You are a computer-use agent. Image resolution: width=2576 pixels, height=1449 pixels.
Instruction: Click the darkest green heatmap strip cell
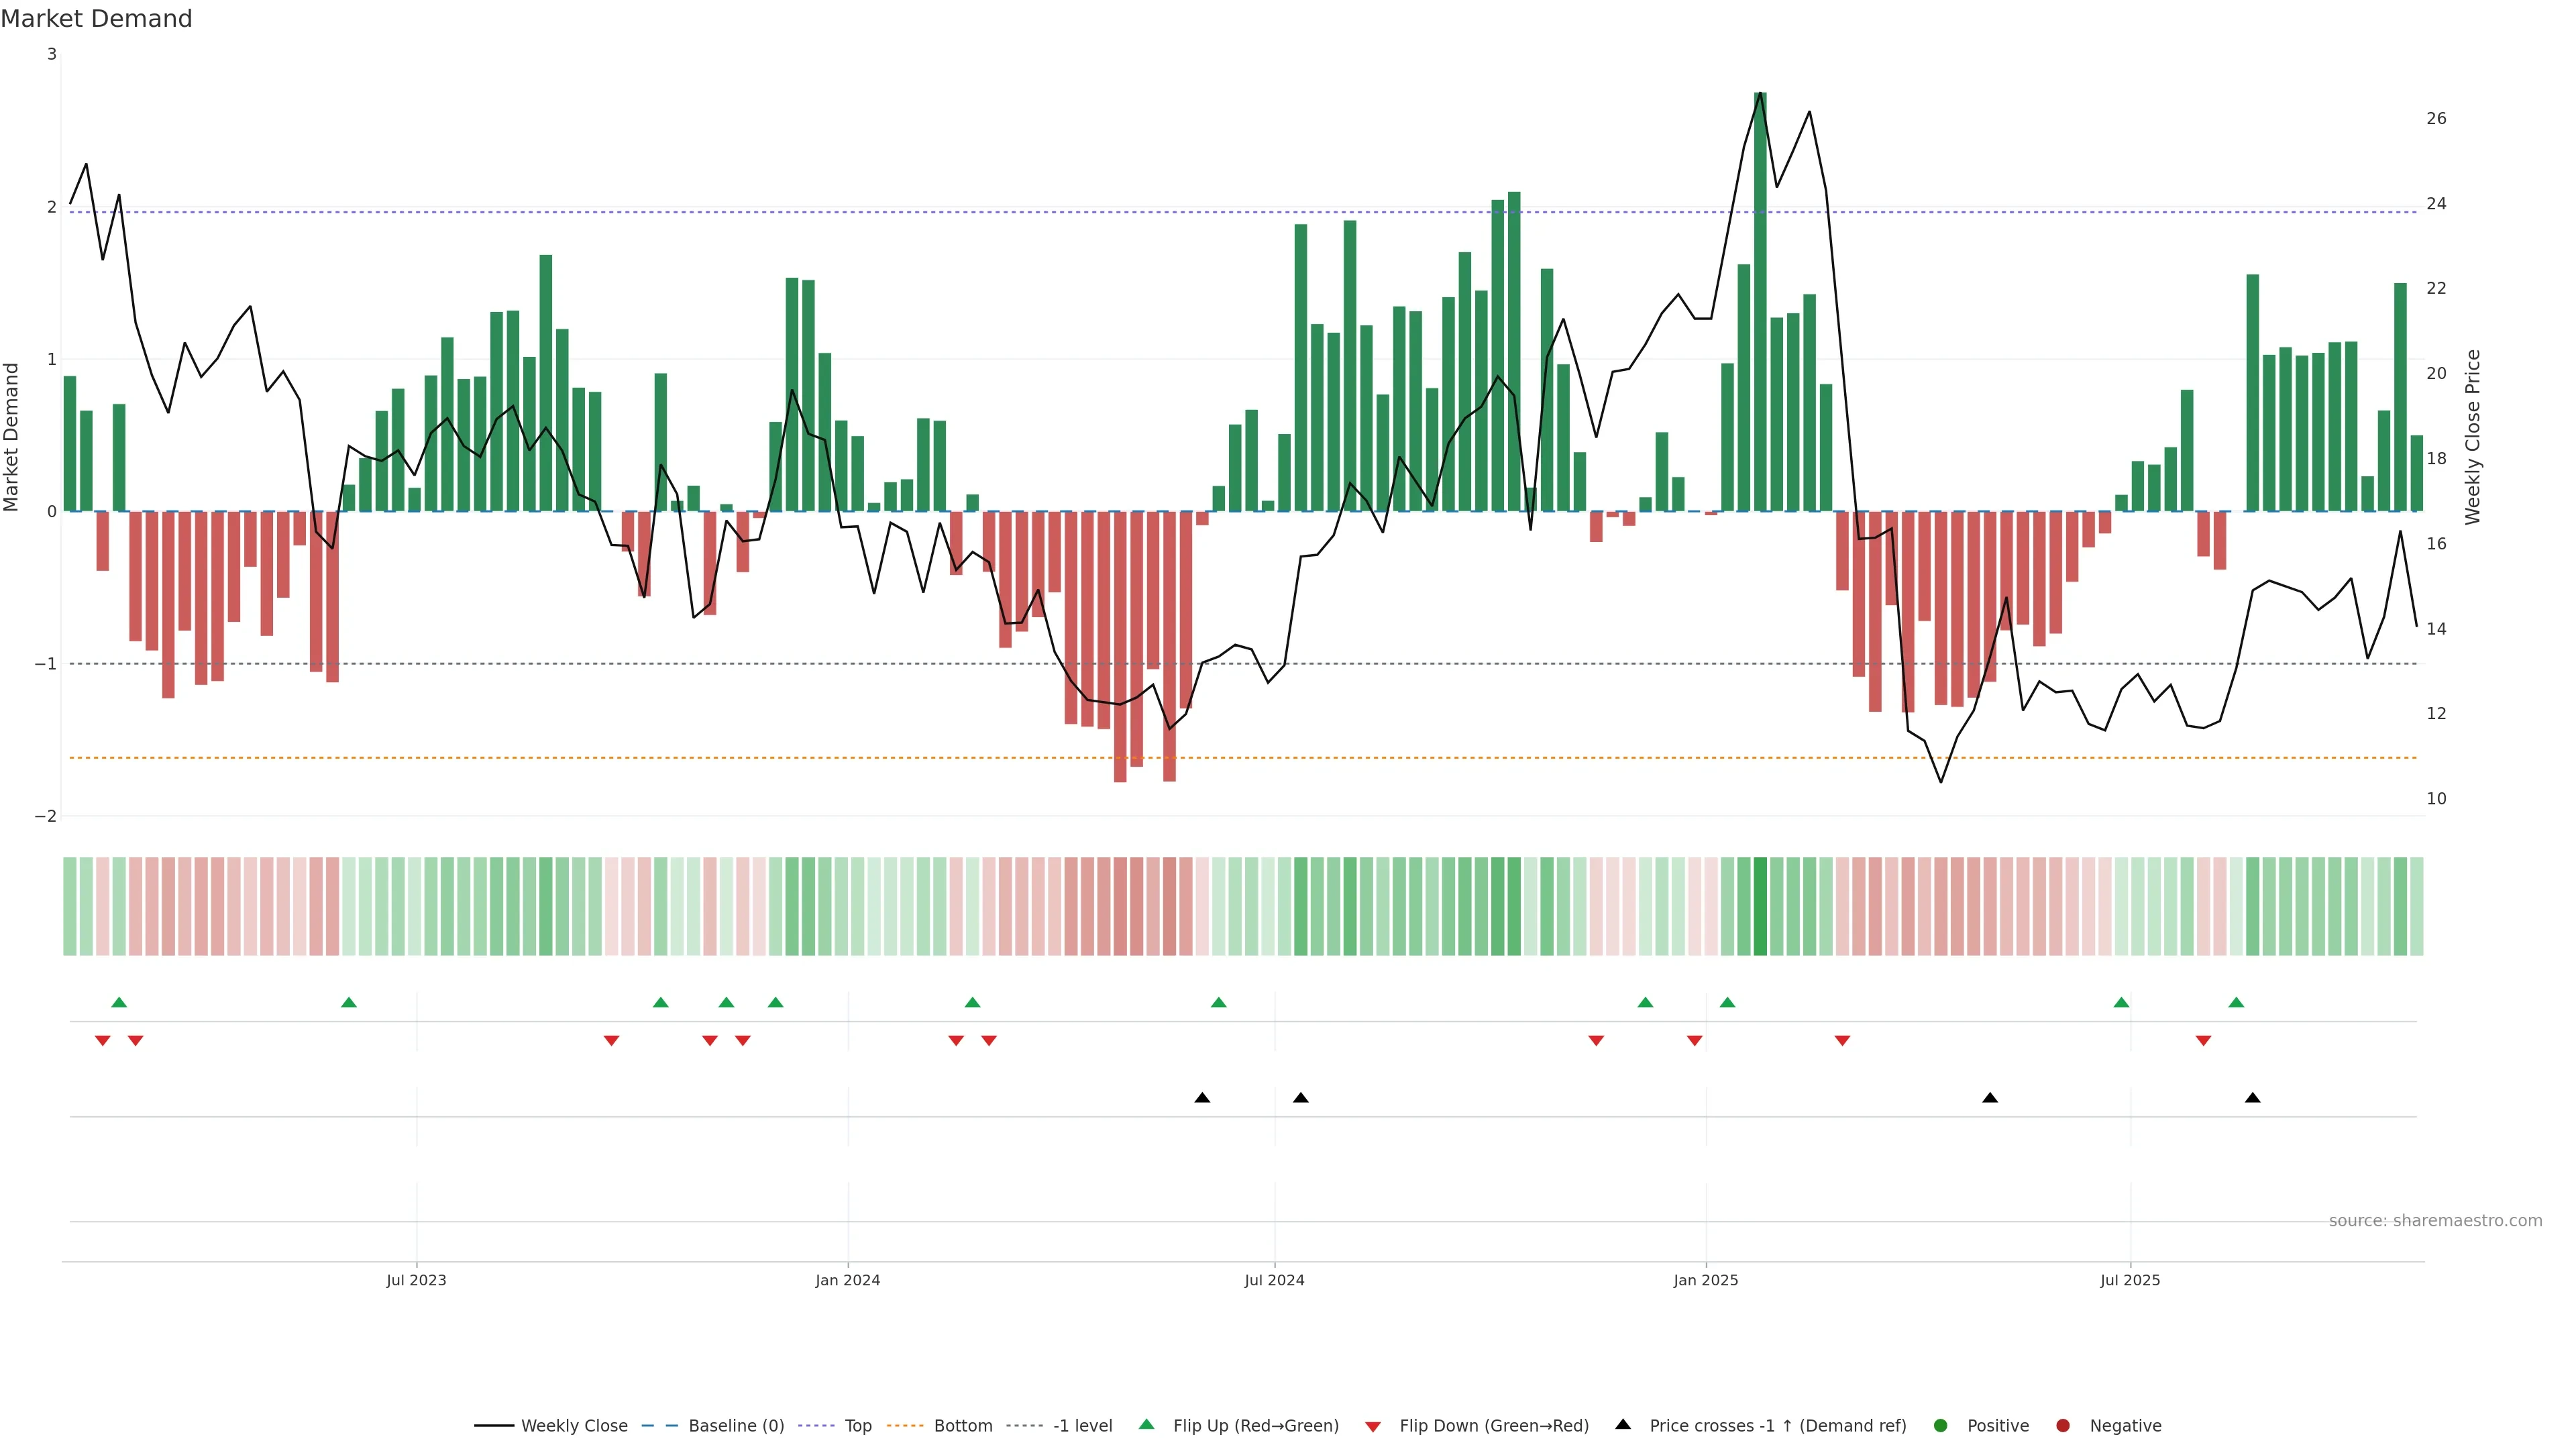pyautogui.click(x=1760, y=906)
